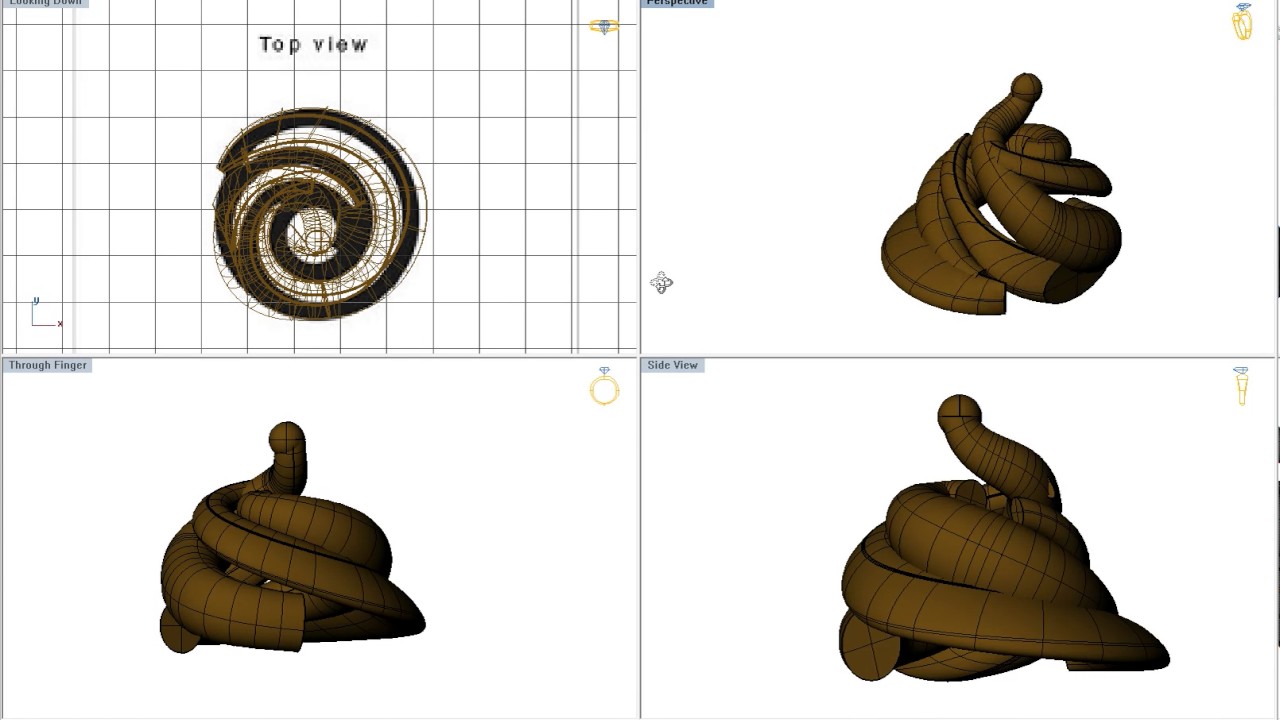Screen dimensions: 1280x720
Task: Click the angled ring icon in Perspective viewport
Action: click(1242, 22)
